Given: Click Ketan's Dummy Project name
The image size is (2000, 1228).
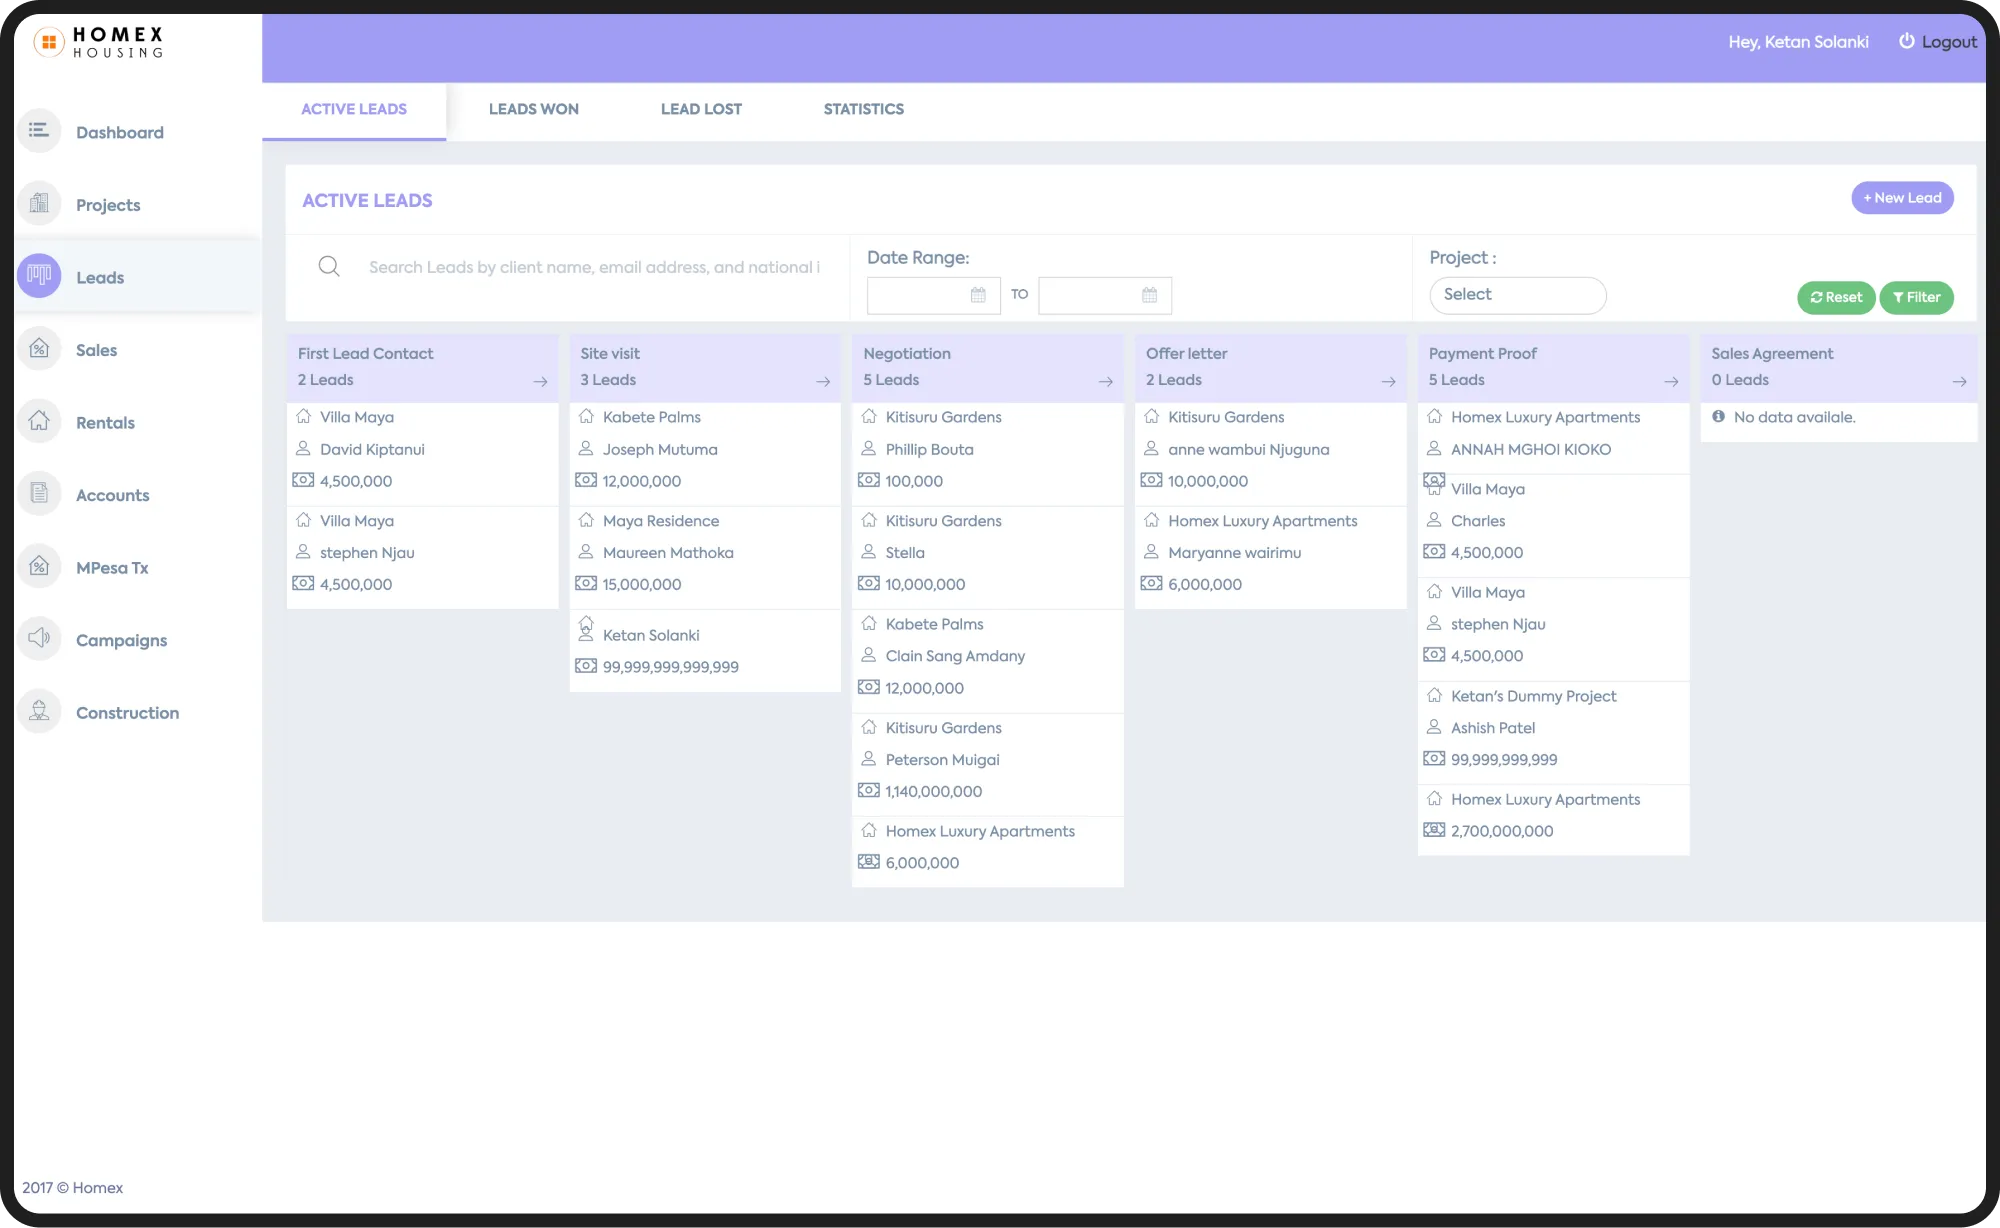Looking at the screenshot, I should (x=1533, y=696).
